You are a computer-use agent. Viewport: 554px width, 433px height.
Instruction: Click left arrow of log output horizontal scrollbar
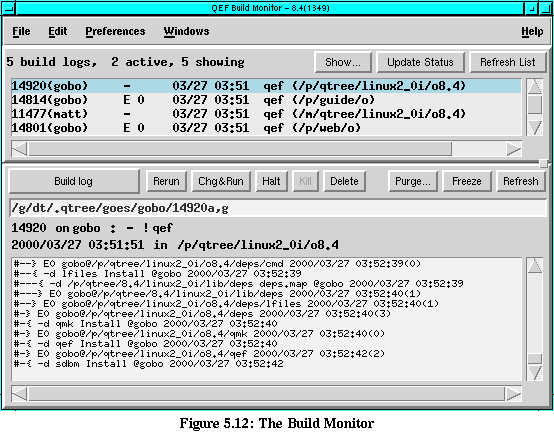[x=19, y=394]
